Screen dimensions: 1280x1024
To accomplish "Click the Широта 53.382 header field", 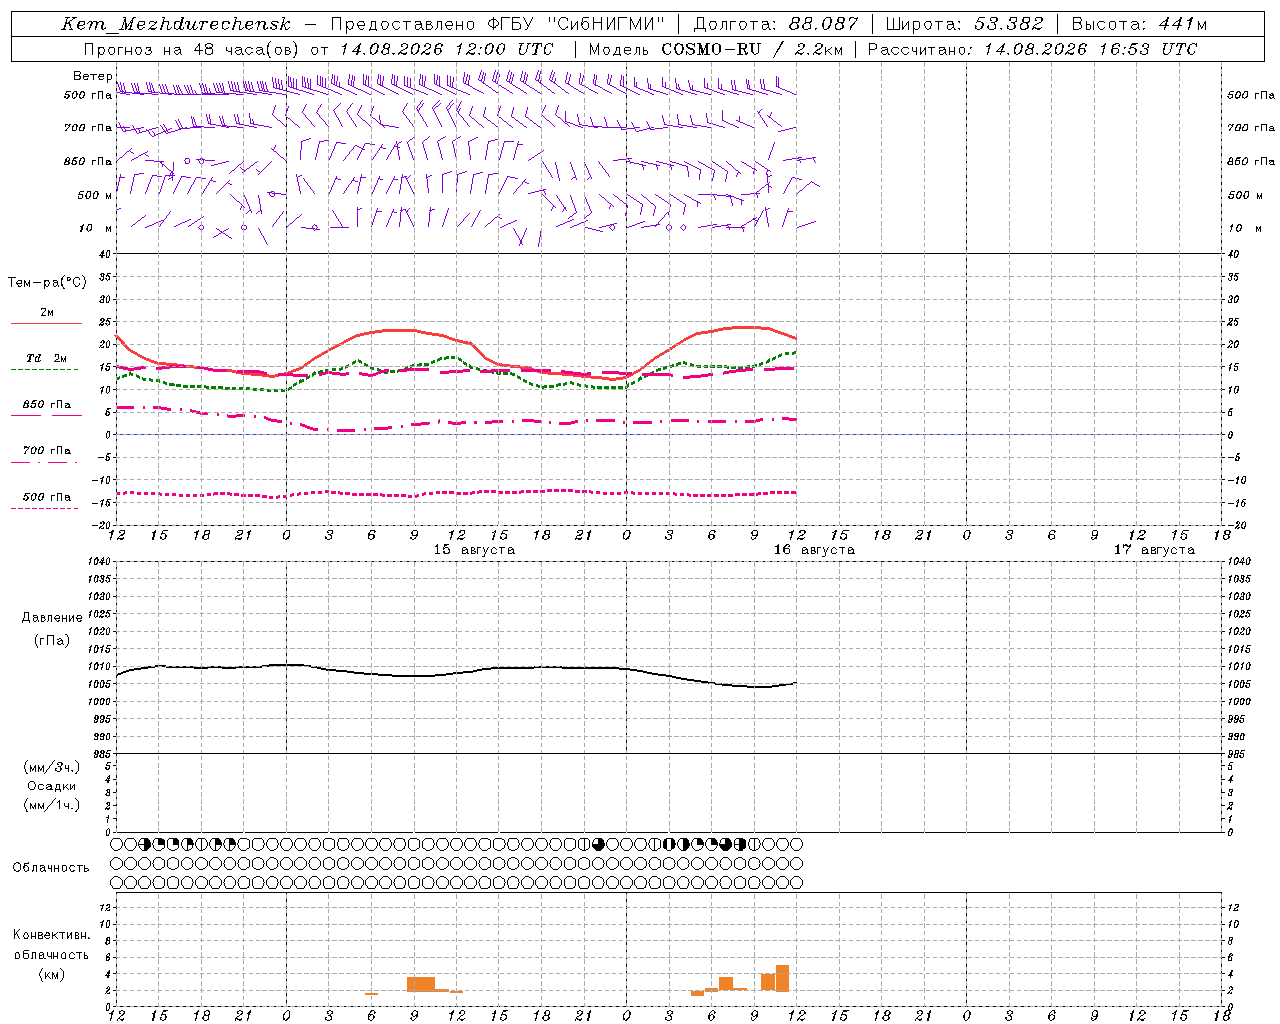I will [964, 24].
